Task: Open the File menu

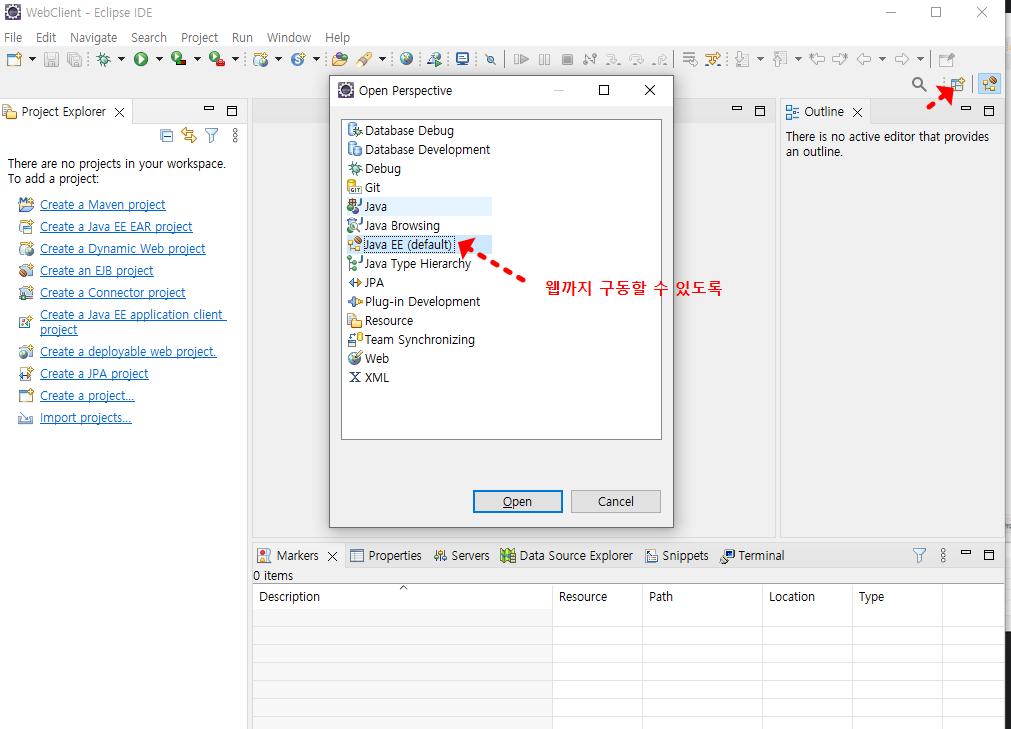Action: [13, 37]
